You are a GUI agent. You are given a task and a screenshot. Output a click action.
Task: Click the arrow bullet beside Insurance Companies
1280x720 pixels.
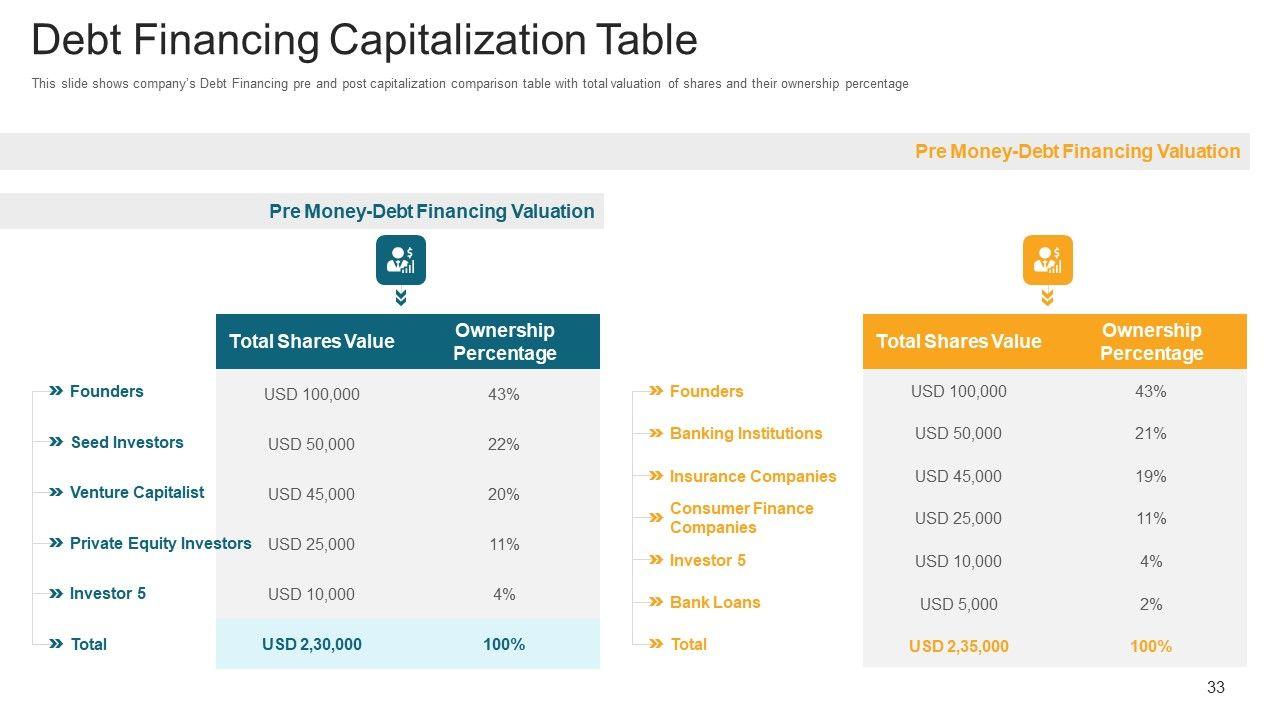pyautogui.click(x=656, y=476)
